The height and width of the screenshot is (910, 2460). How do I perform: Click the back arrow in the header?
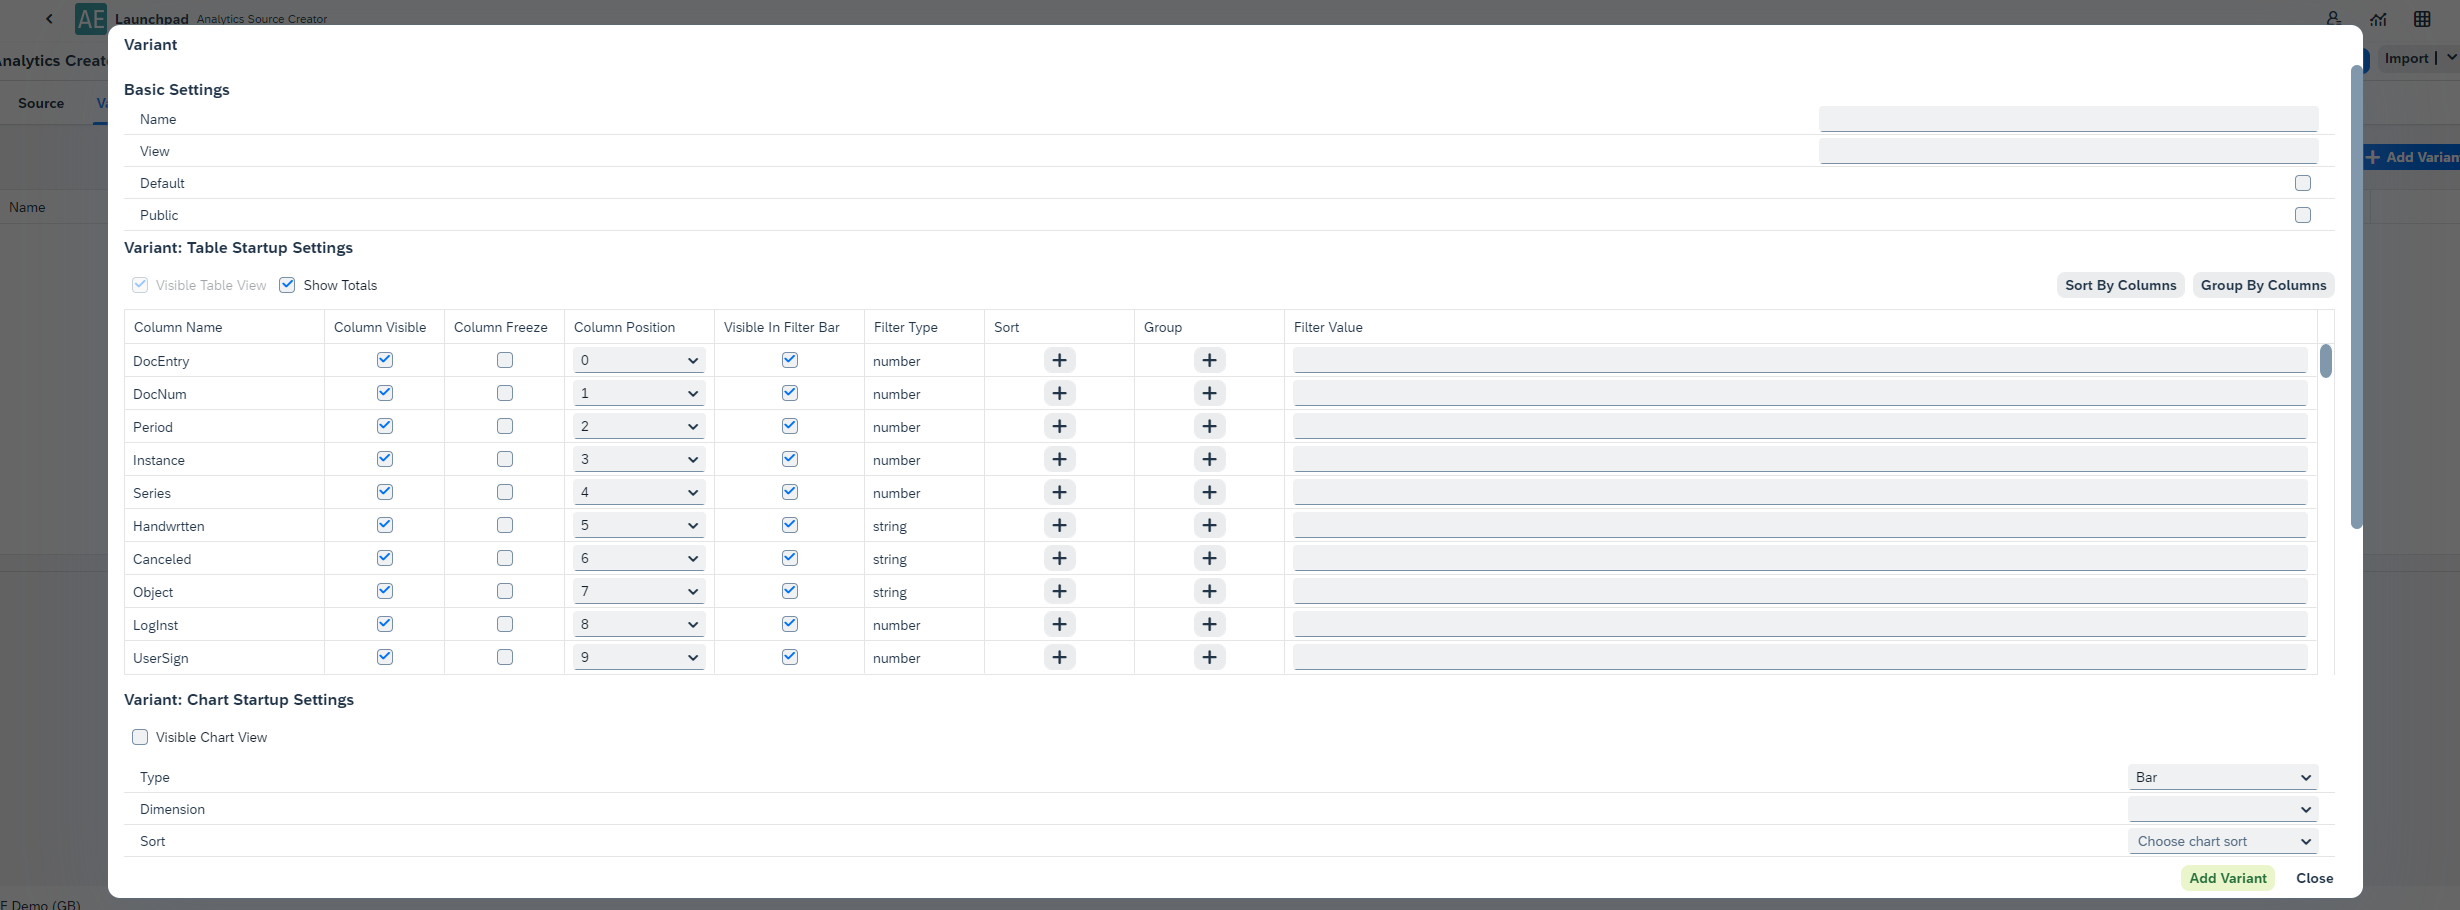[x=49, y=18]
